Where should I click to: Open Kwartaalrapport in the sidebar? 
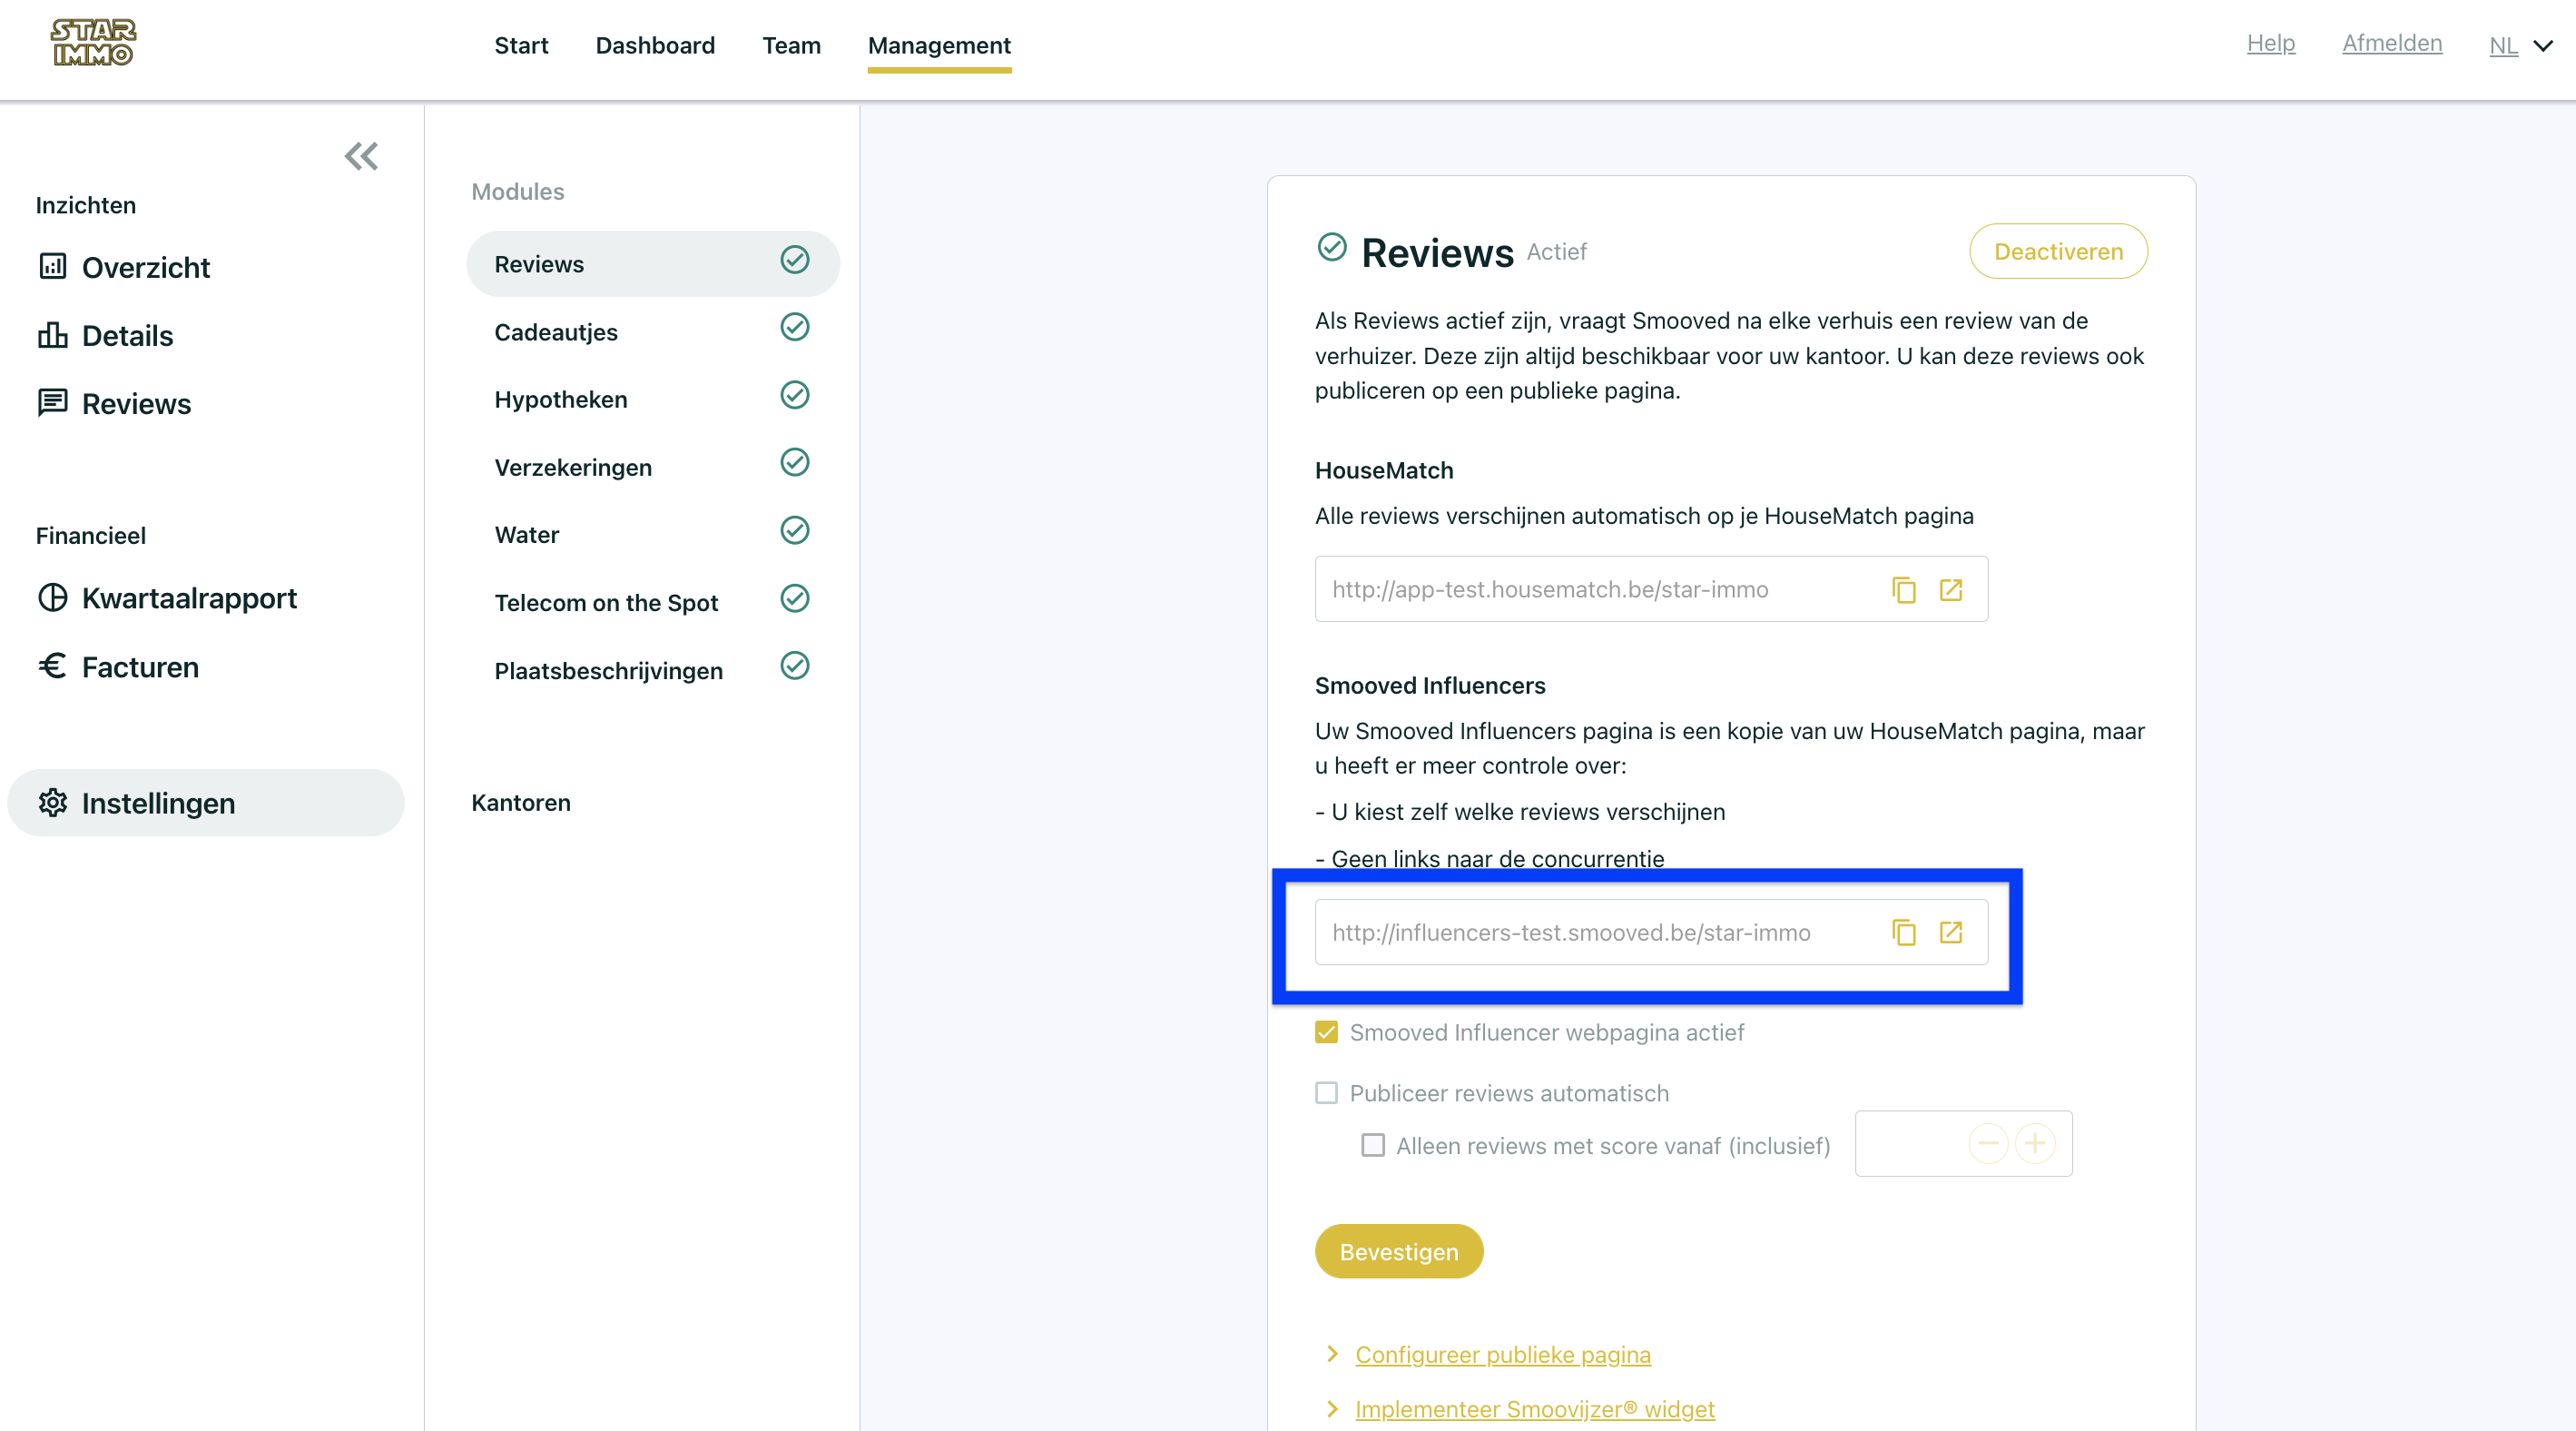tap(189, 598)
